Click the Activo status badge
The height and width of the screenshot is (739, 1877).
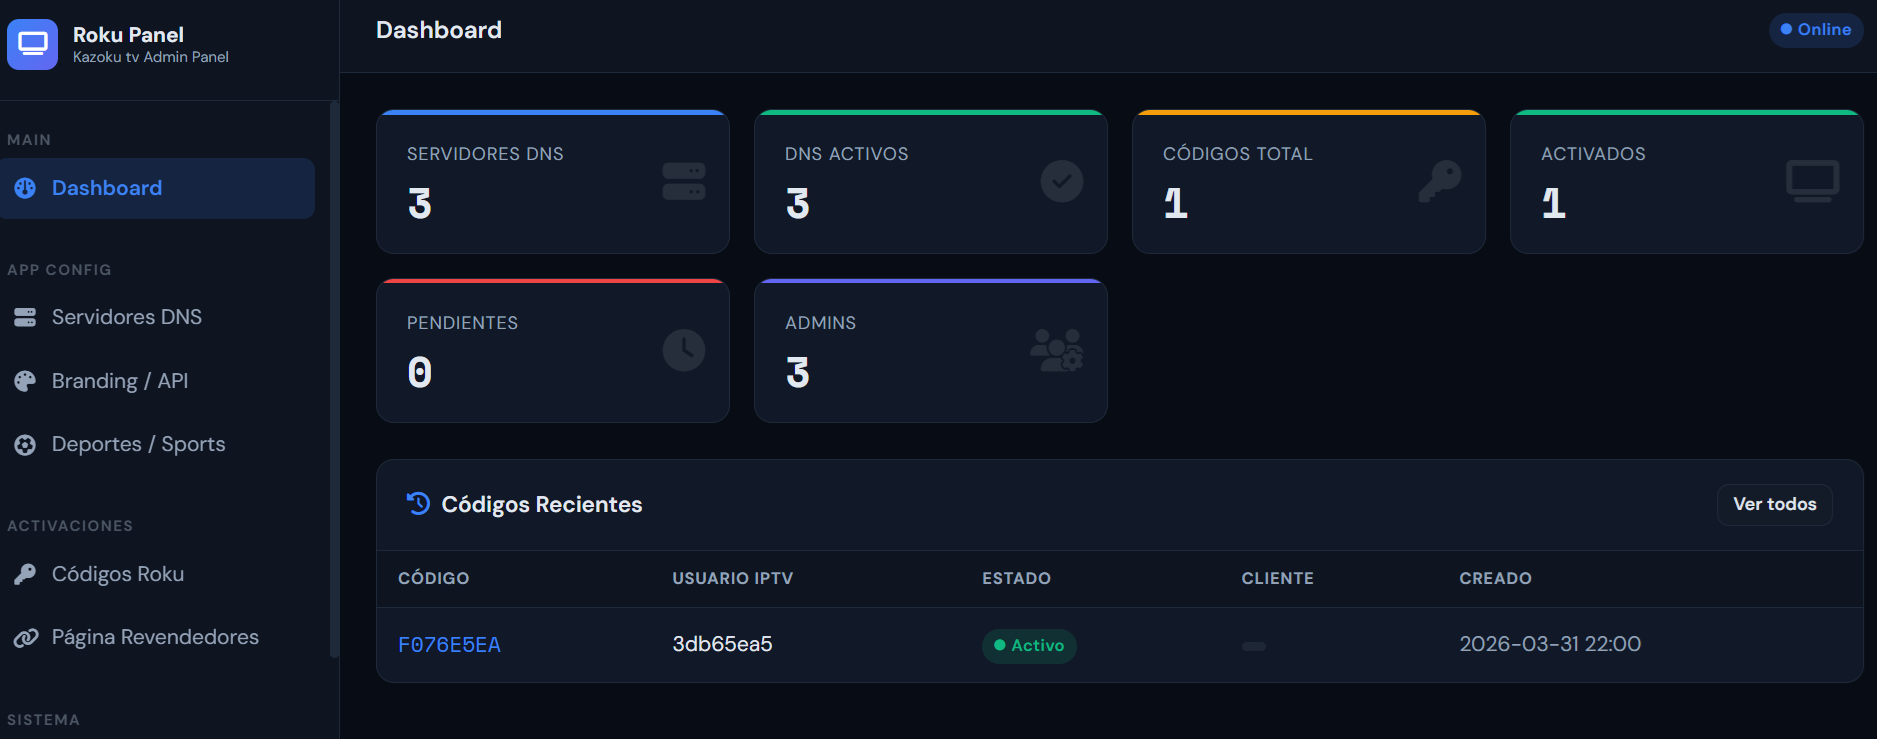pos(1028,646)
